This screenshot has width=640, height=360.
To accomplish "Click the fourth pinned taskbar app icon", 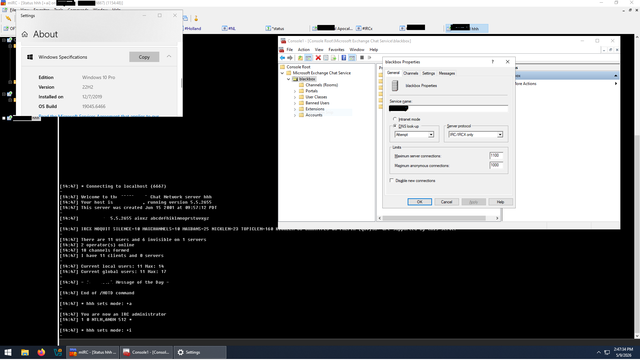I will pos(58,352).
